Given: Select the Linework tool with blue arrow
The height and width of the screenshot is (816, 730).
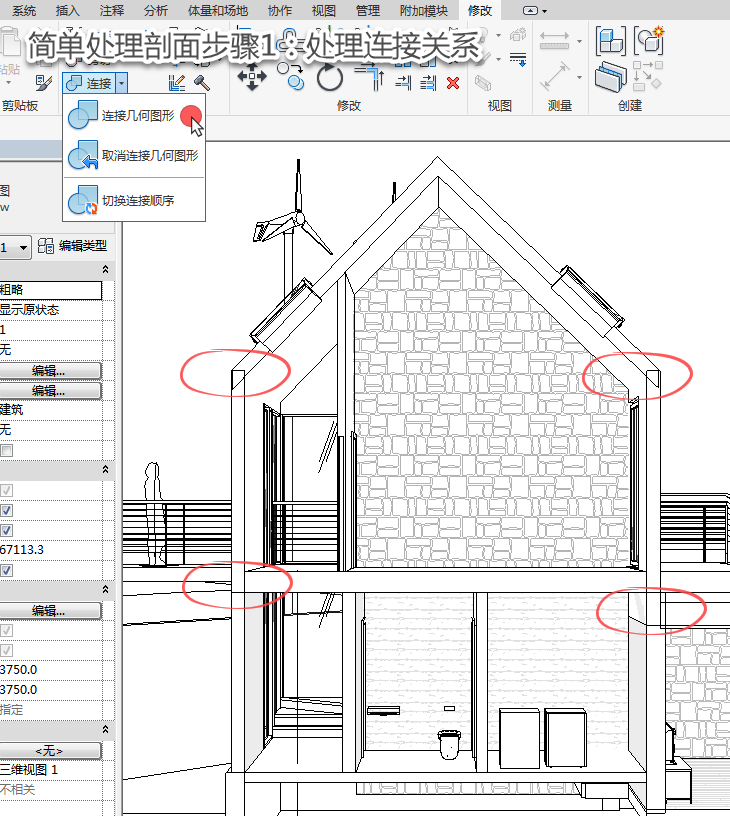Looking at the screenshot, I should click(518, 59).
